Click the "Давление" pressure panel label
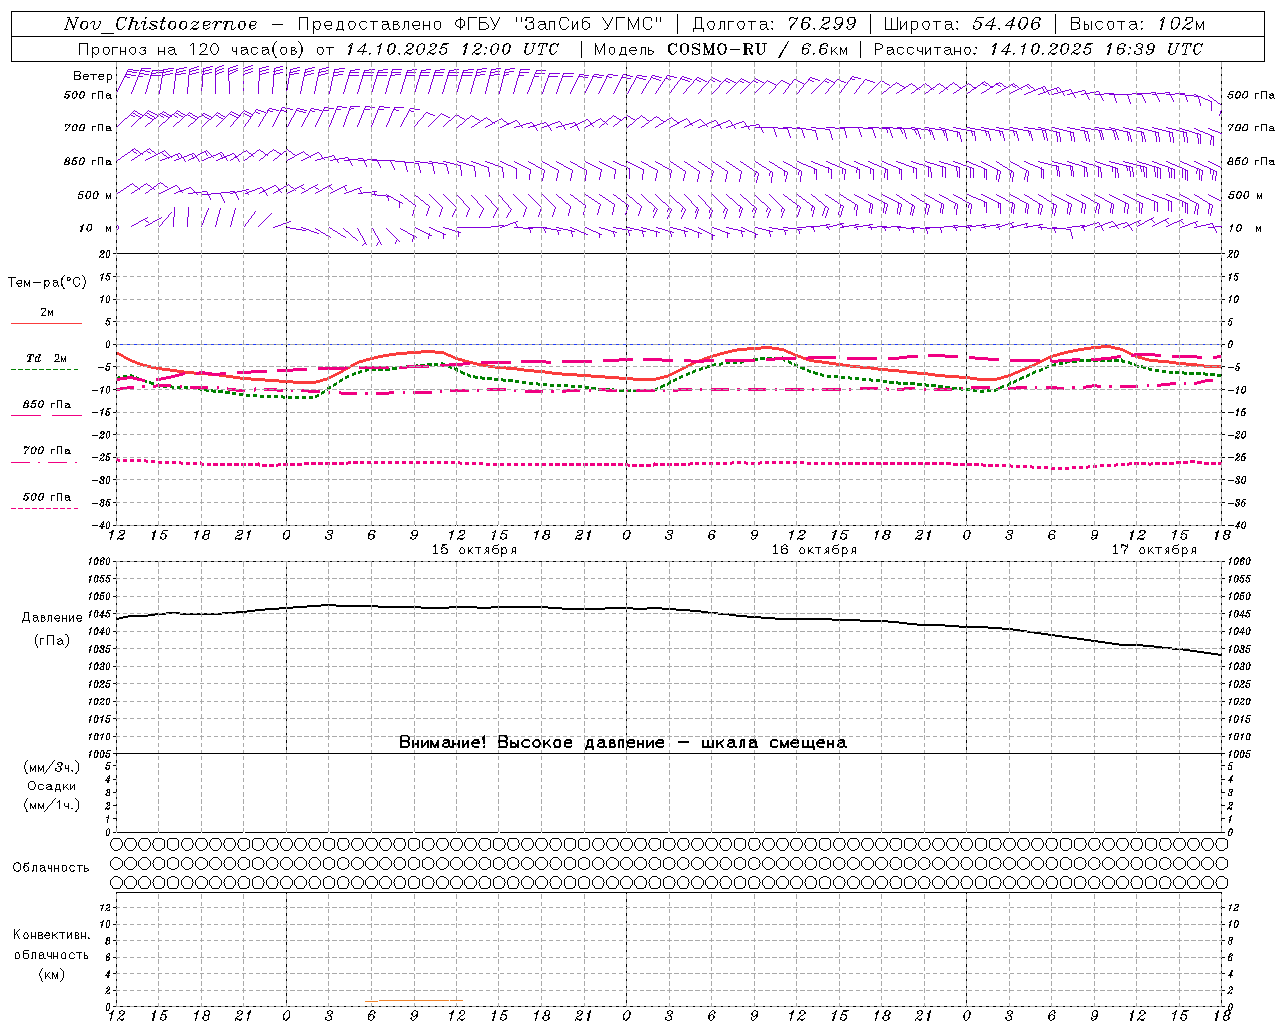 [x=52, y=618]
